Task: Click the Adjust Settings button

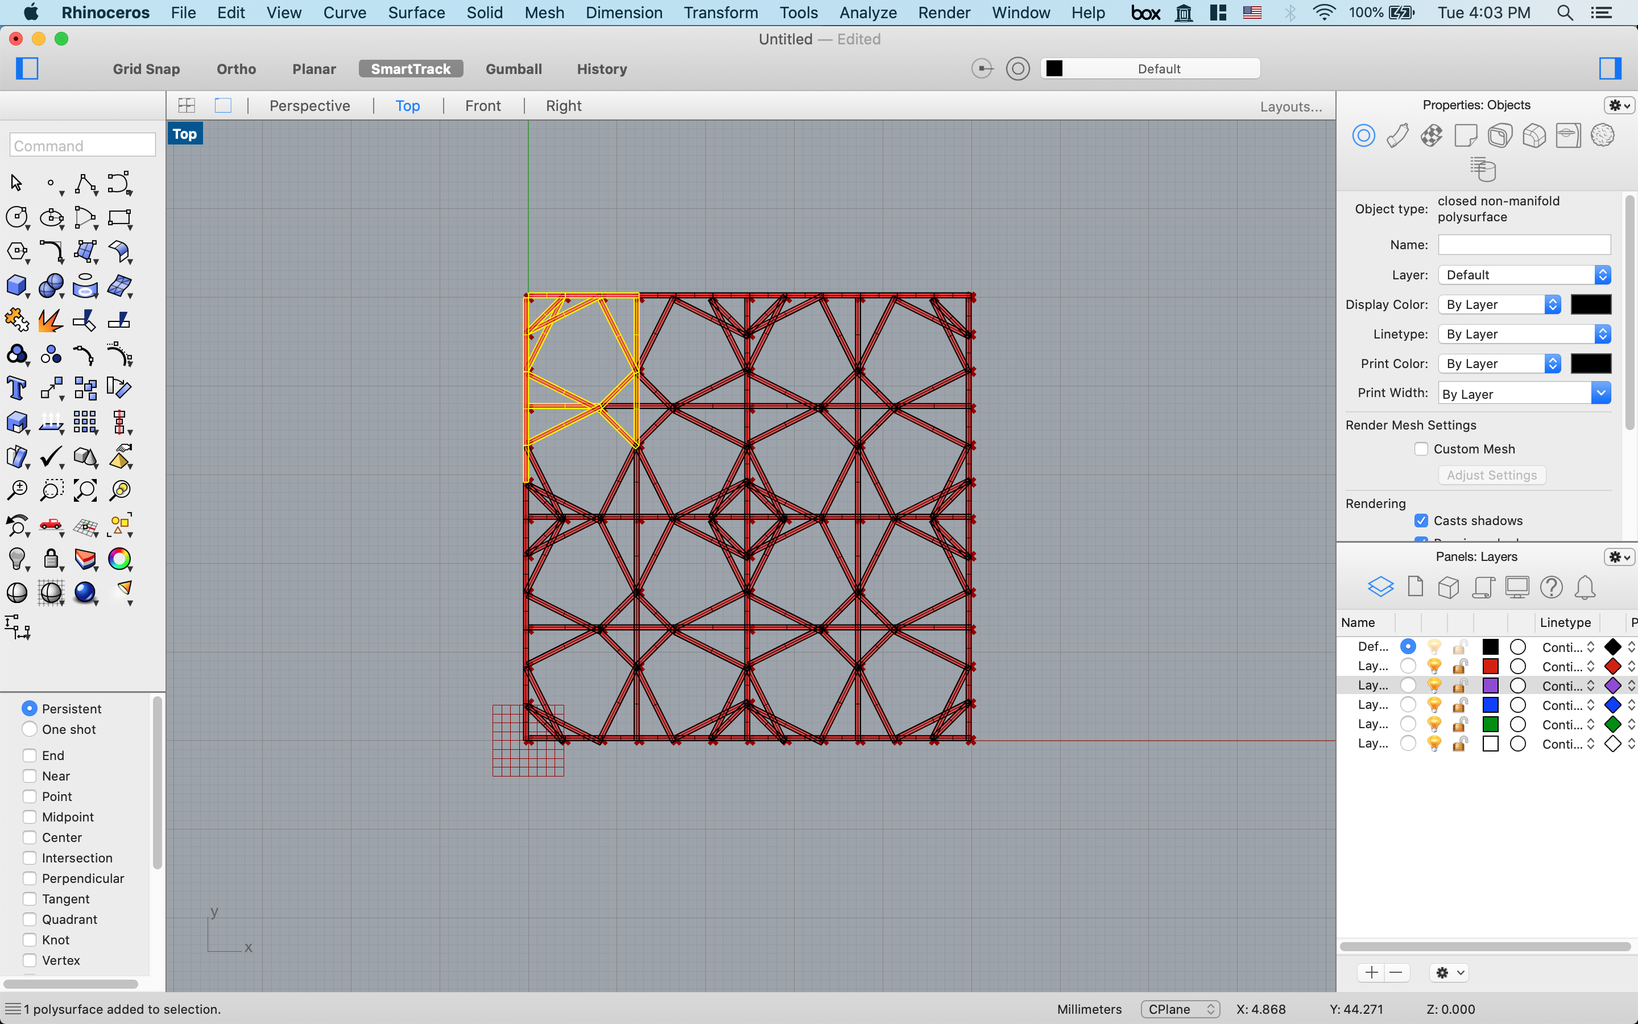Action: coord(1491,475)
